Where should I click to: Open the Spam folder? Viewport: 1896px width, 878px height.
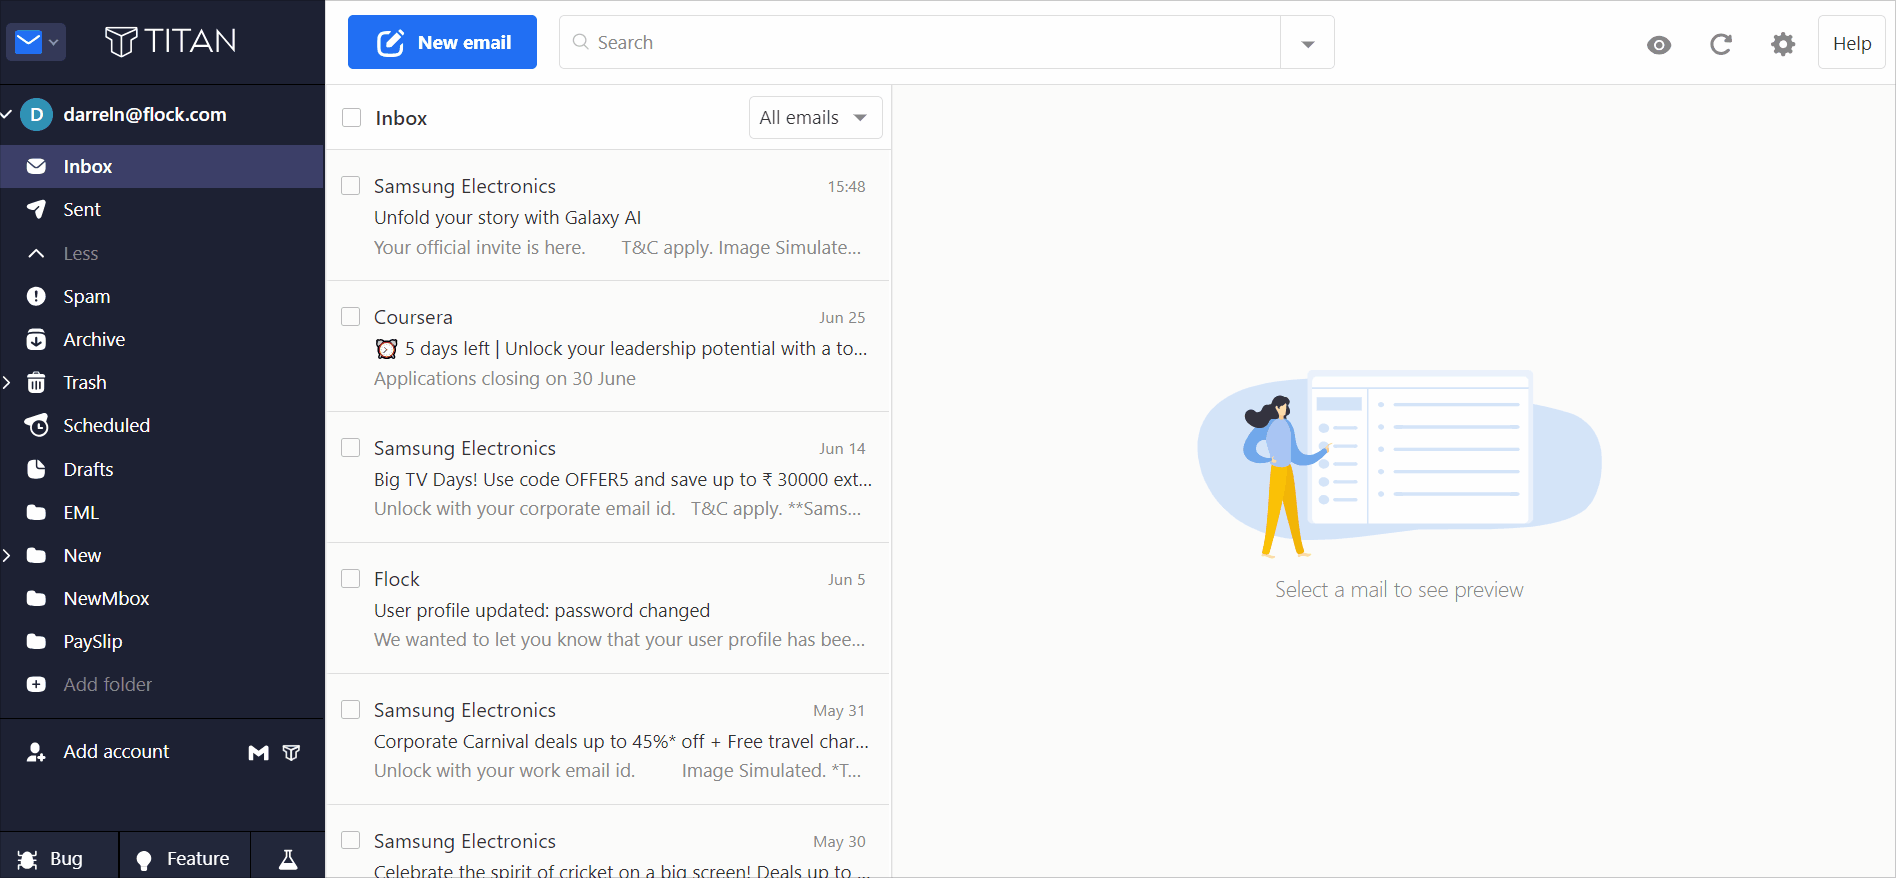pyautogui.click(x=86, y=297)
